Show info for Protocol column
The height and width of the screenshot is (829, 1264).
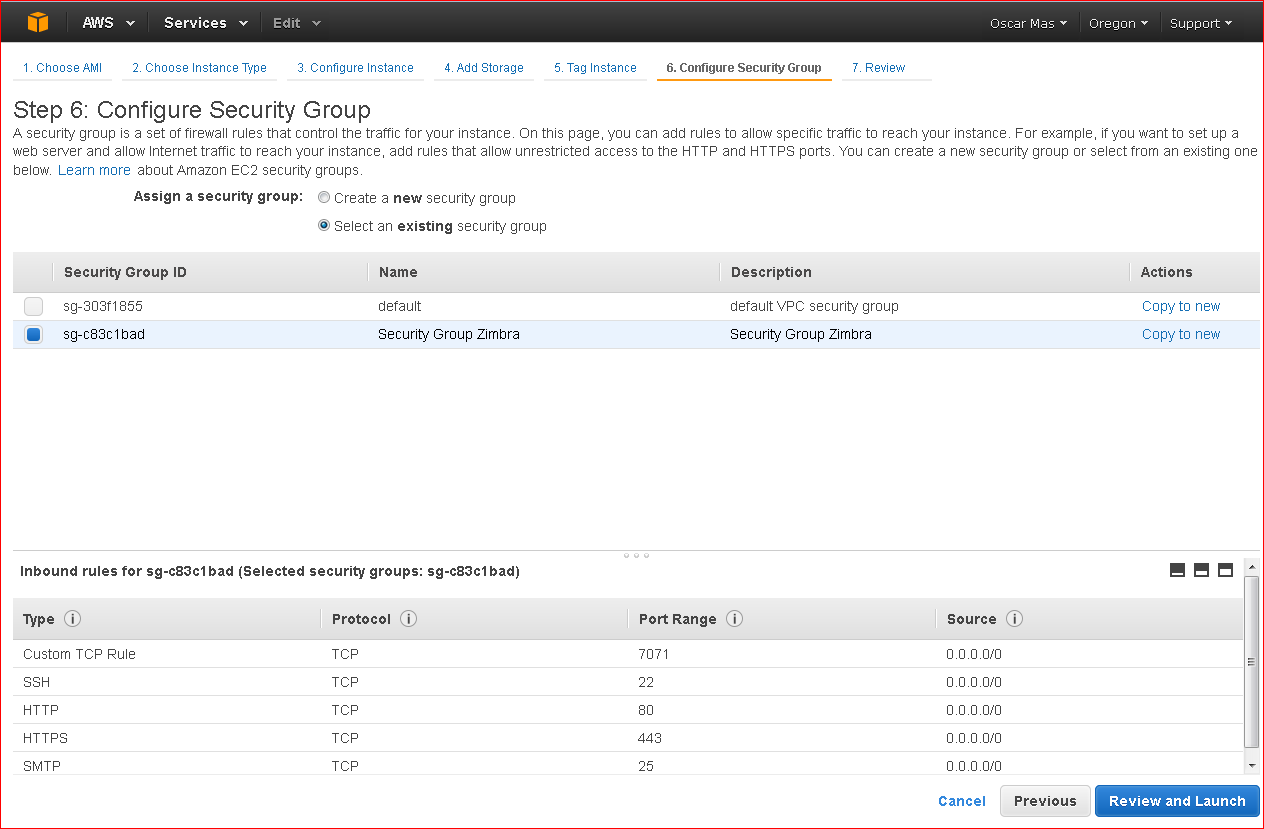coord(408,619)
